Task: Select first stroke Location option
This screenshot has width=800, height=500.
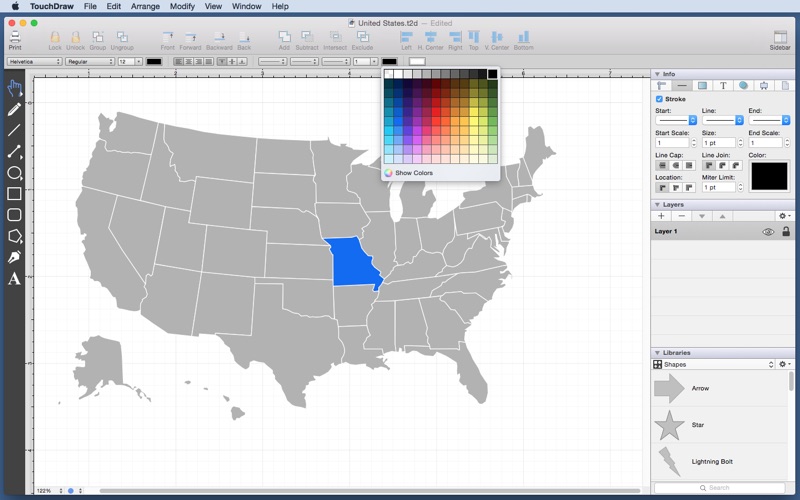Action: tap(662, 188)
